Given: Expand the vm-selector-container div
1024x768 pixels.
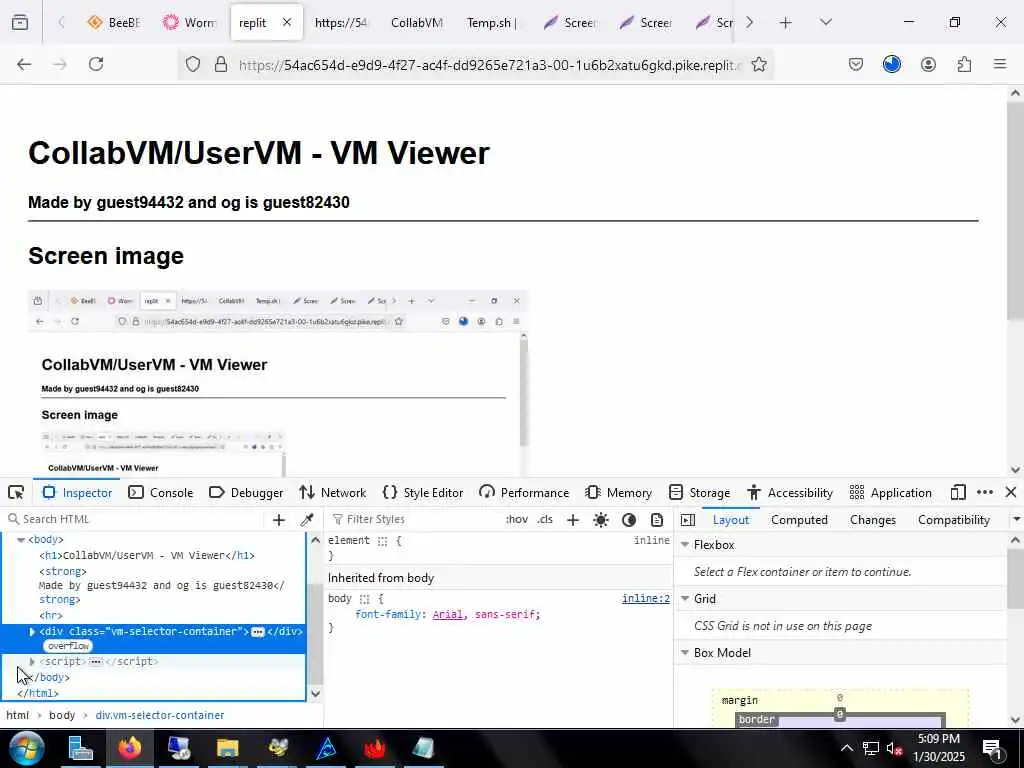Looking at the screenshot, I should (32, 632).
